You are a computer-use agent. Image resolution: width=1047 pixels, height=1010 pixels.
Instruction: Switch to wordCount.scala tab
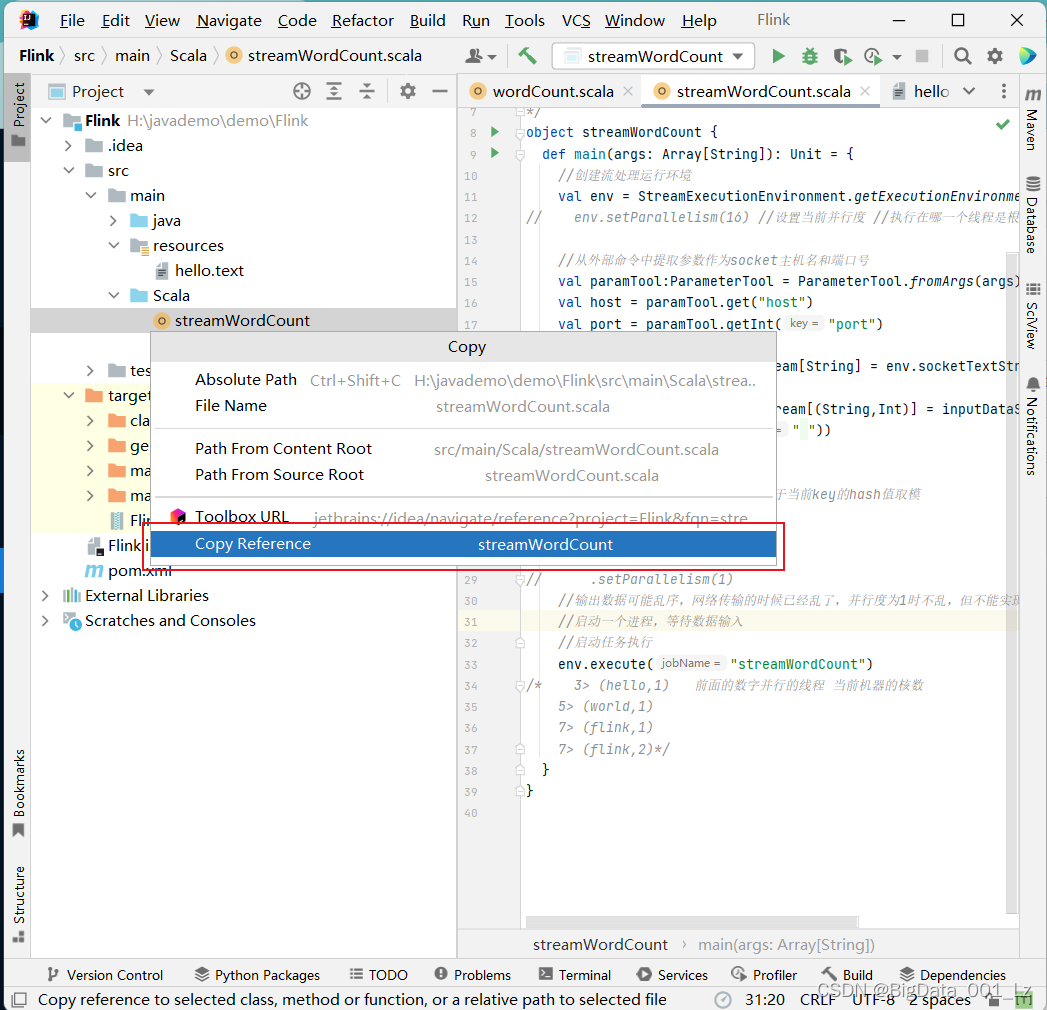(553, 91)
